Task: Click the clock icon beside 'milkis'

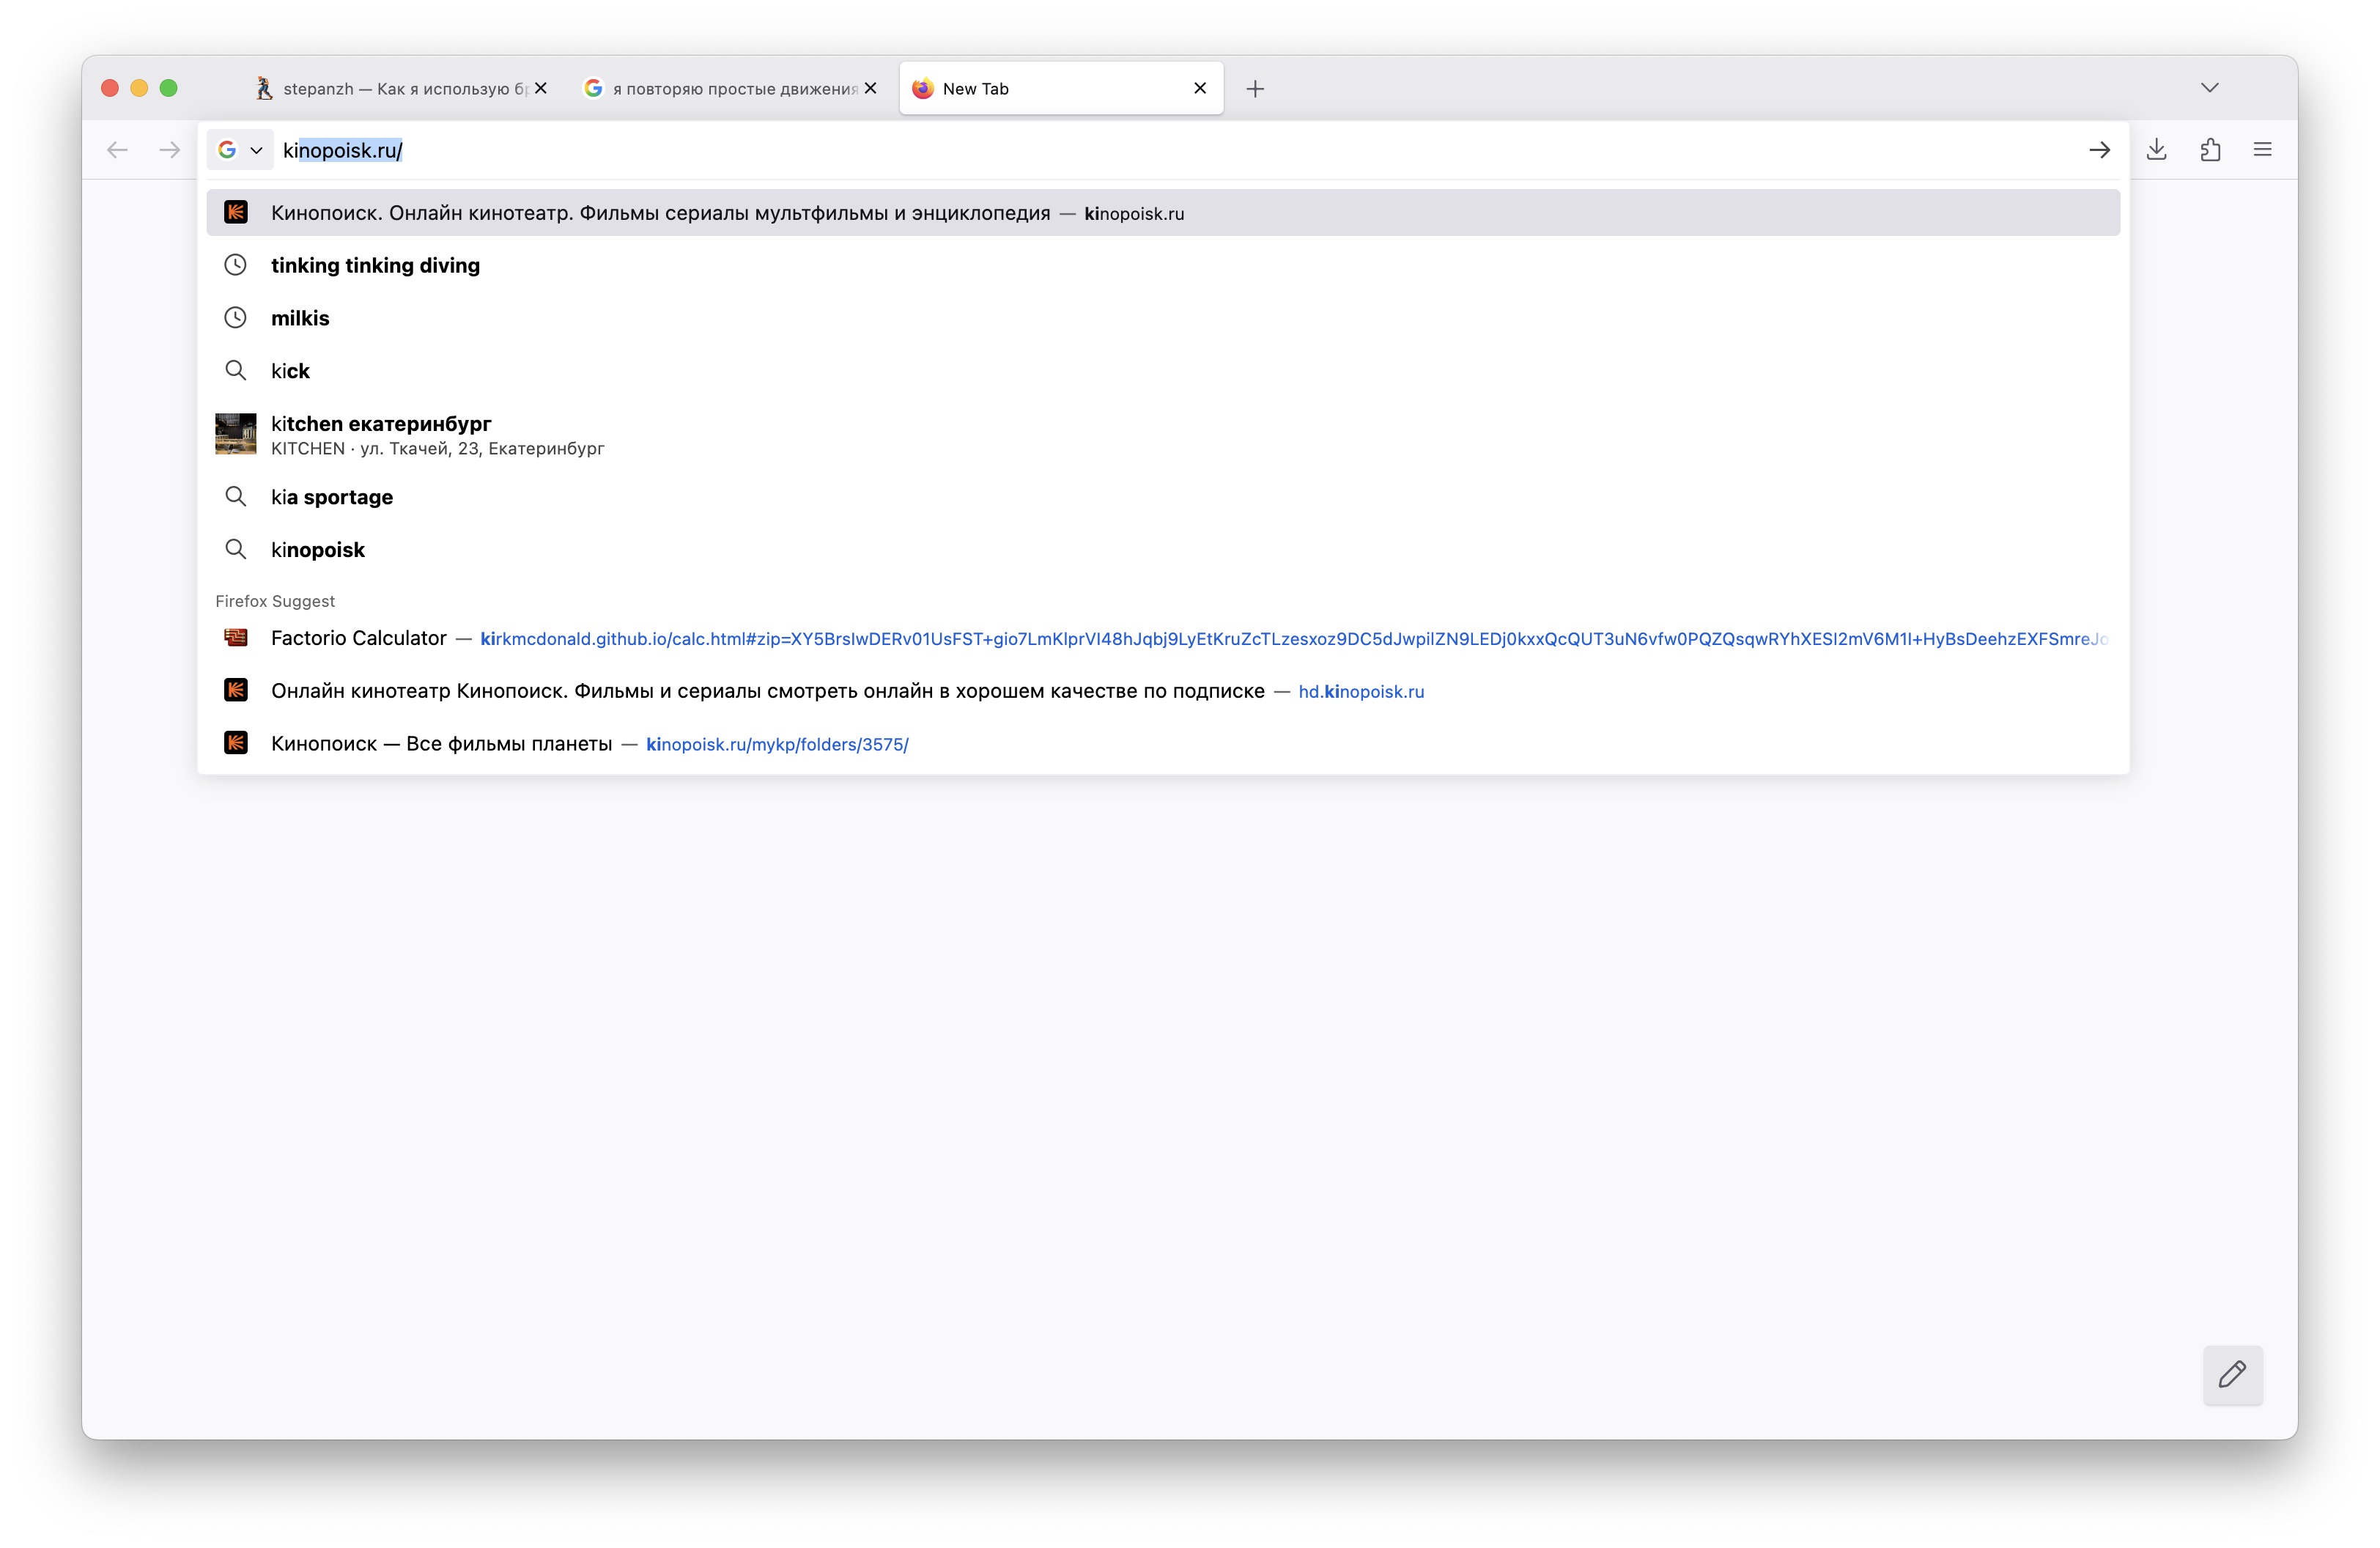Action: [x=236, y=318]
